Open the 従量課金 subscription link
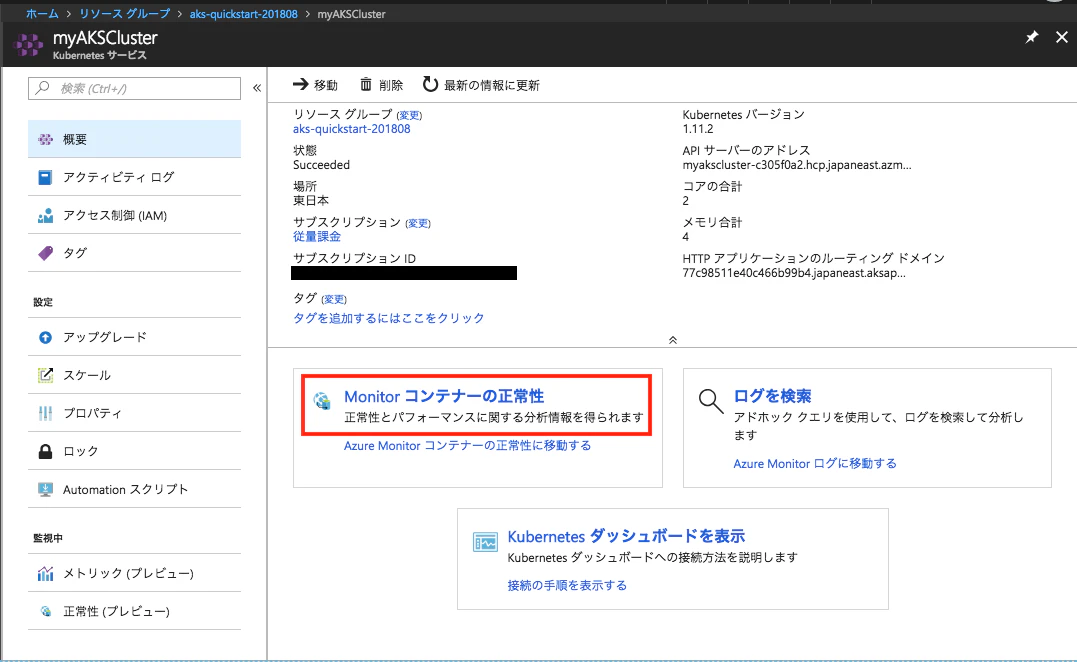This screenshot has width=1077, height=662. point(317,236)
